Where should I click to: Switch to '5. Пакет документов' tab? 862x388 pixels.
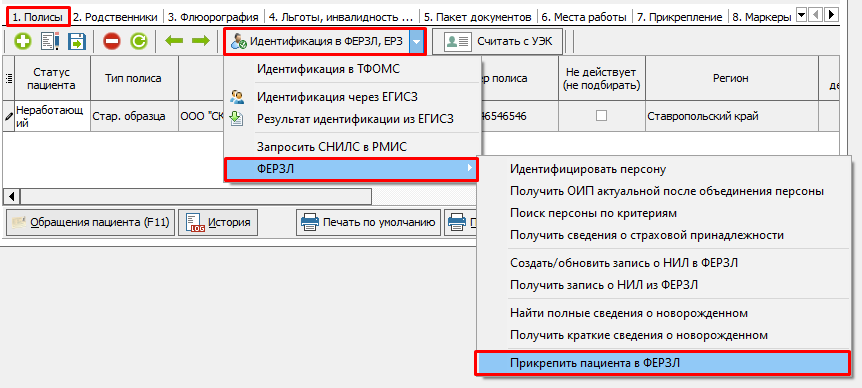[x=478, y=17]
